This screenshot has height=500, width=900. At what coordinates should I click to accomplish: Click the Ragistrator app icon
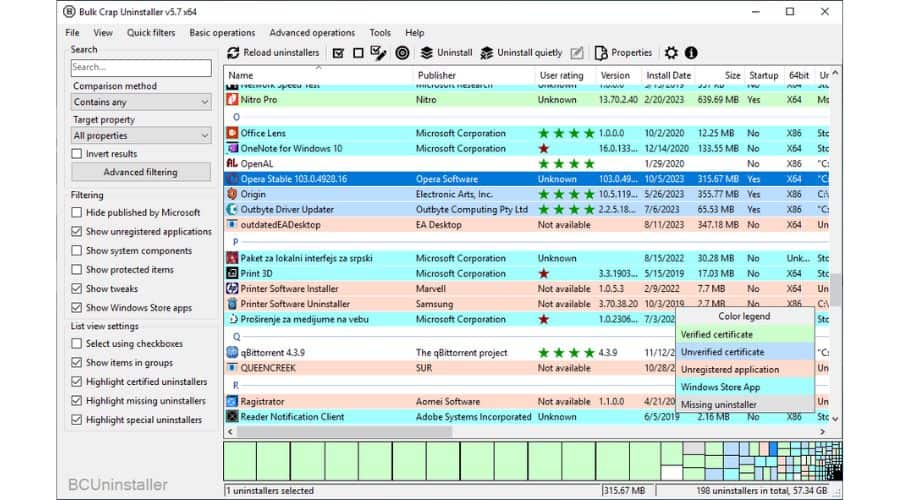click(232, 401)
